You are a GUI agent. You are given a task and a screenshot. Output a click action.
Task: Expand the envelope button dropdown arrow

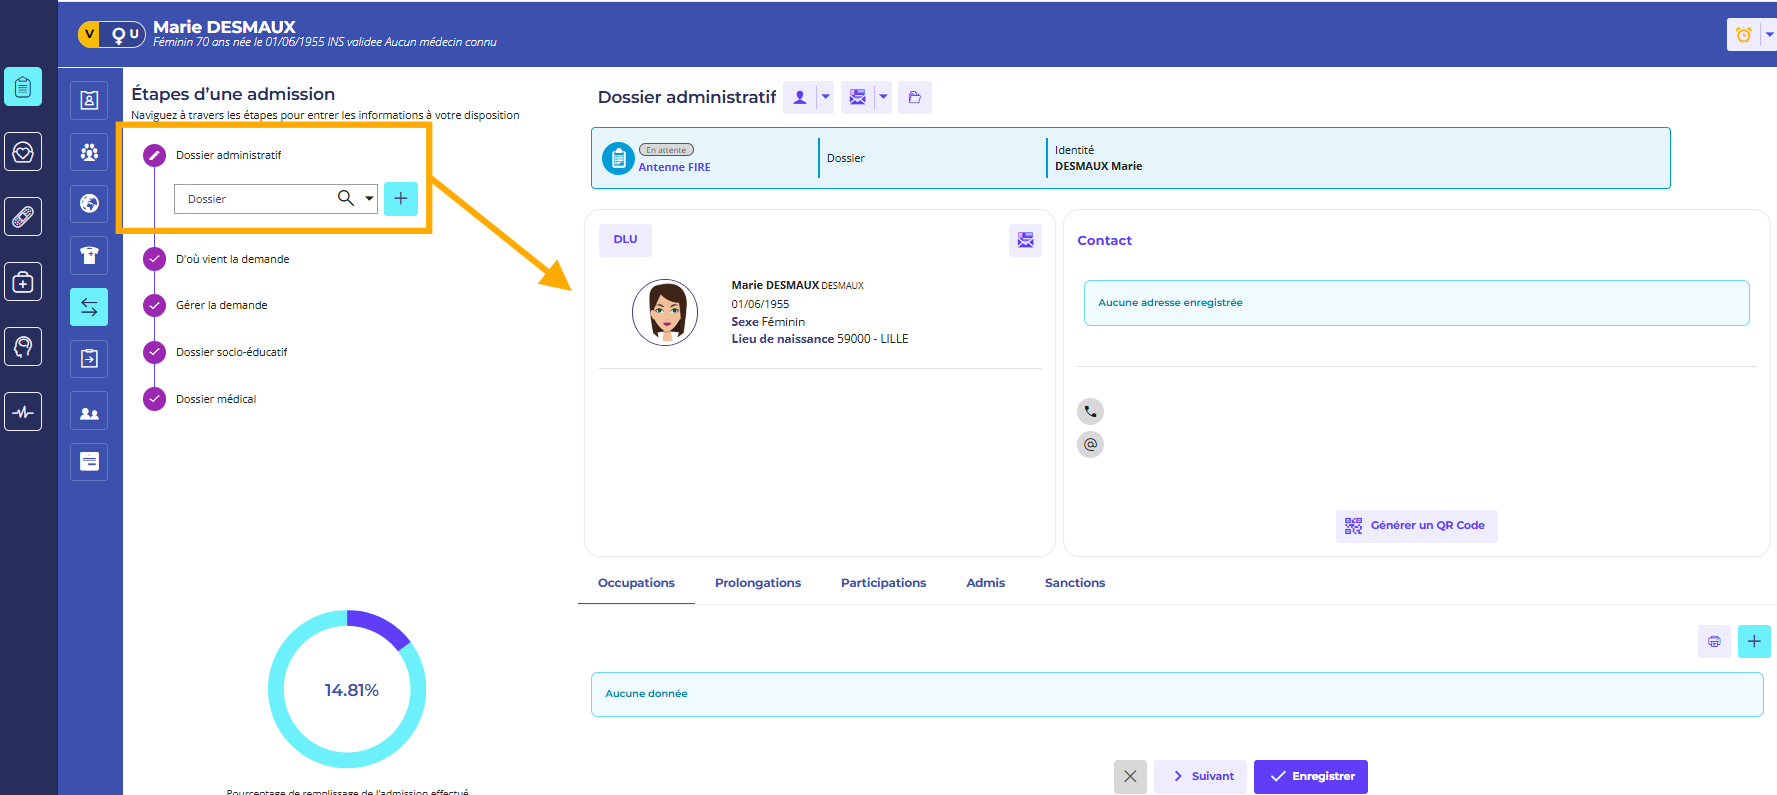click(883, 97)
